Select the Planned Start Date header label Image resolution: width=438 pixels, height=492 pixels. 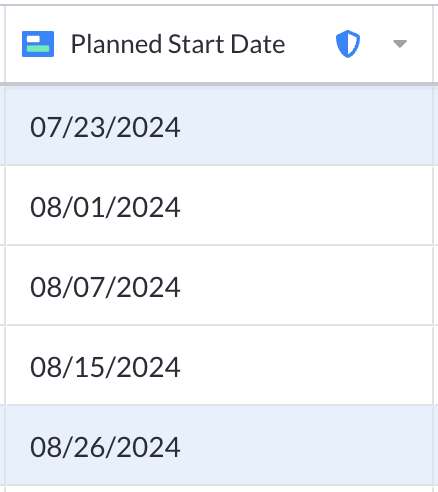pyautogui.click(x=178, y=44)
